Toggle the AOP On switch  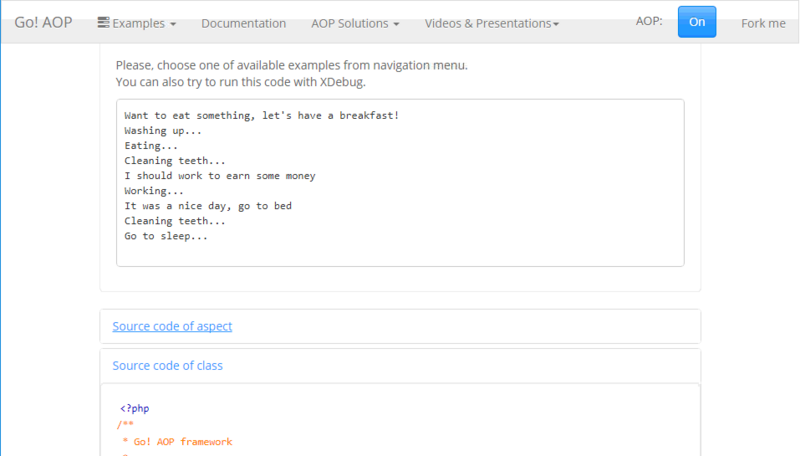click(697, 22)
